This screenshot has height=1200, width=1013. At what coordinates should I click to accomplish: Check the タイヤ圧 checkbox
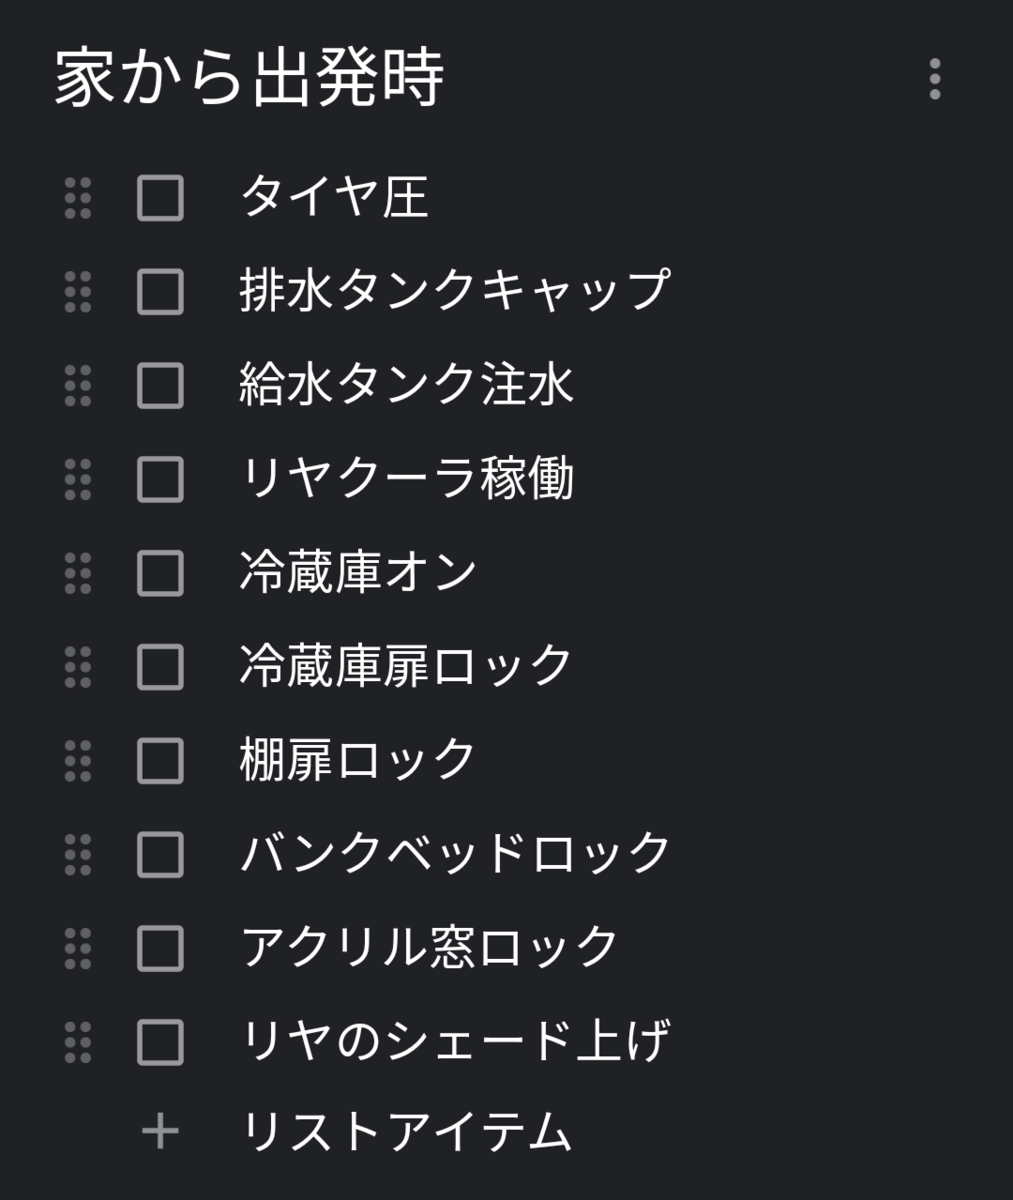point(160,198)
